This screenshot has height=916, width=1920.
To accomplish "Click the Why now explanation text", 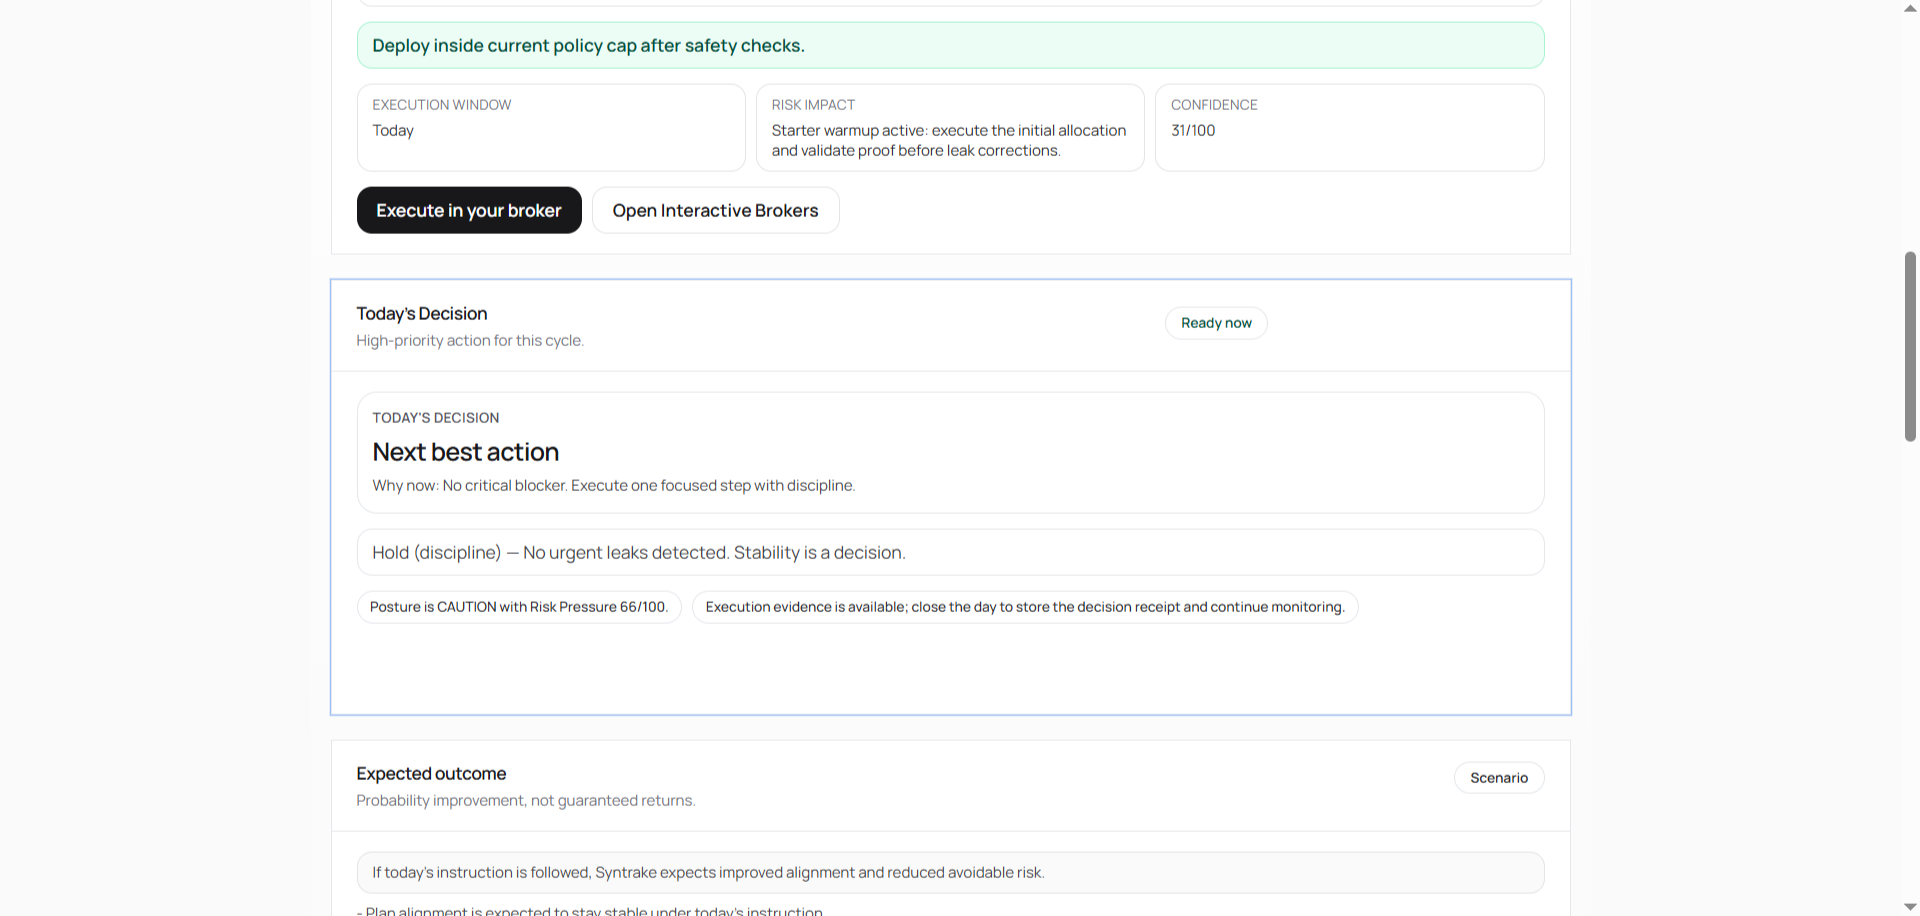I will 613,485.
